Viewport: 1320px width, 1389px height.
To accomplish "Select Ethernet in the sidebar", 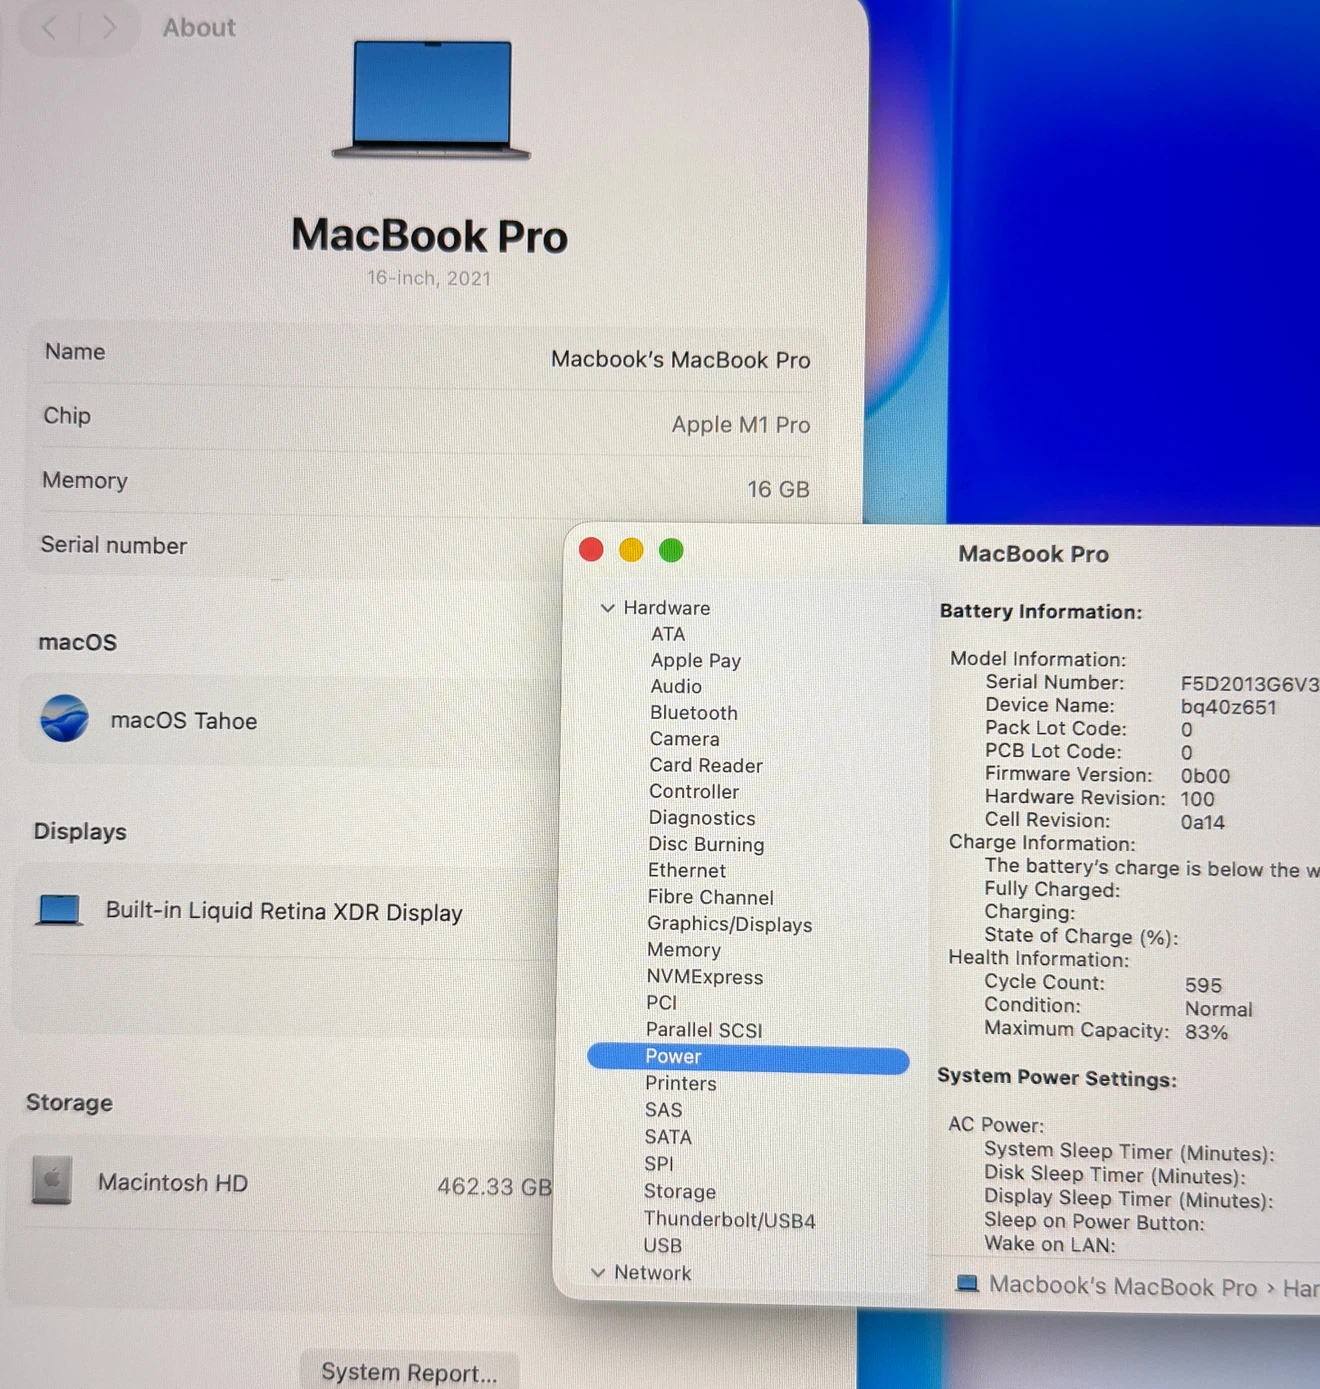I will tap(687, 870).
